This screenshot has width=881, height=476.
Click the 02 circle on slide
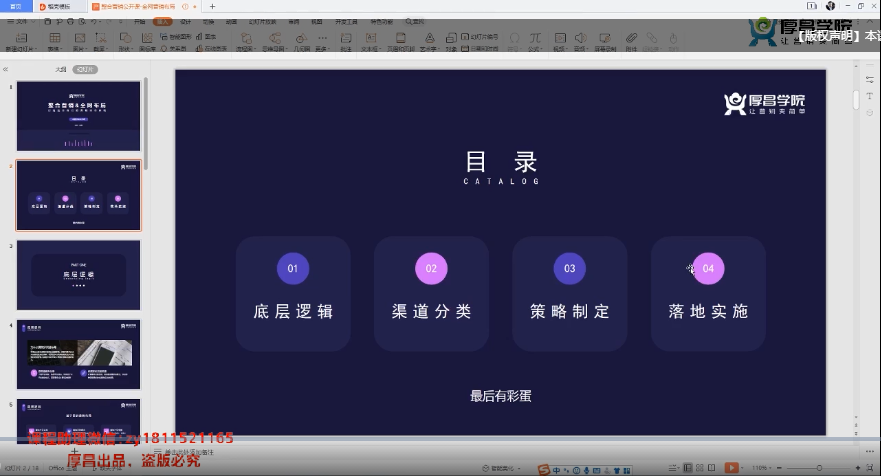(432, 269)
